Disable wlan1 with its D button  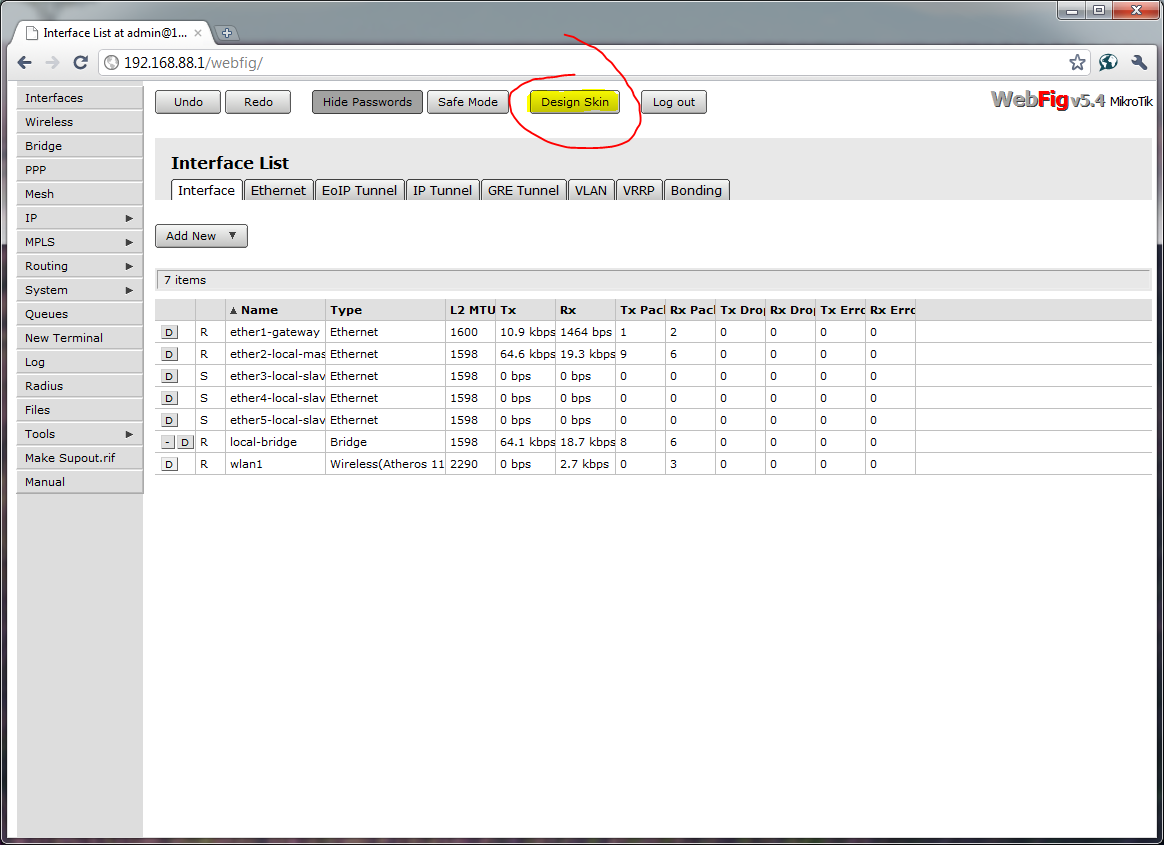tap(169, 464)
